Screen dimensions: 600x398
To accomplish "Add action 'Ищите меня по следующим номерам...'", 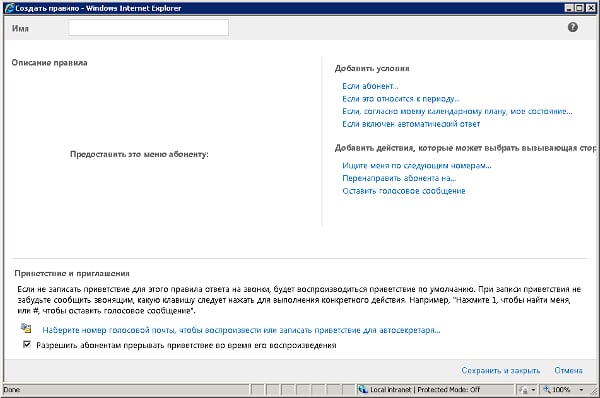I will pyautogui.click(x=417, y=166).
